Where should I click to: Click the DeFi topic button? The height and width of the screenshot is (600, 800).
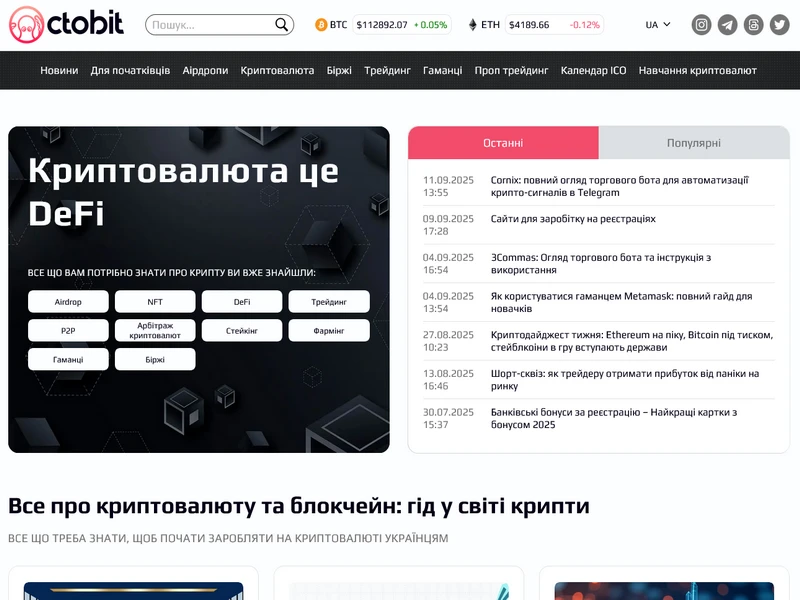[242, 302]
